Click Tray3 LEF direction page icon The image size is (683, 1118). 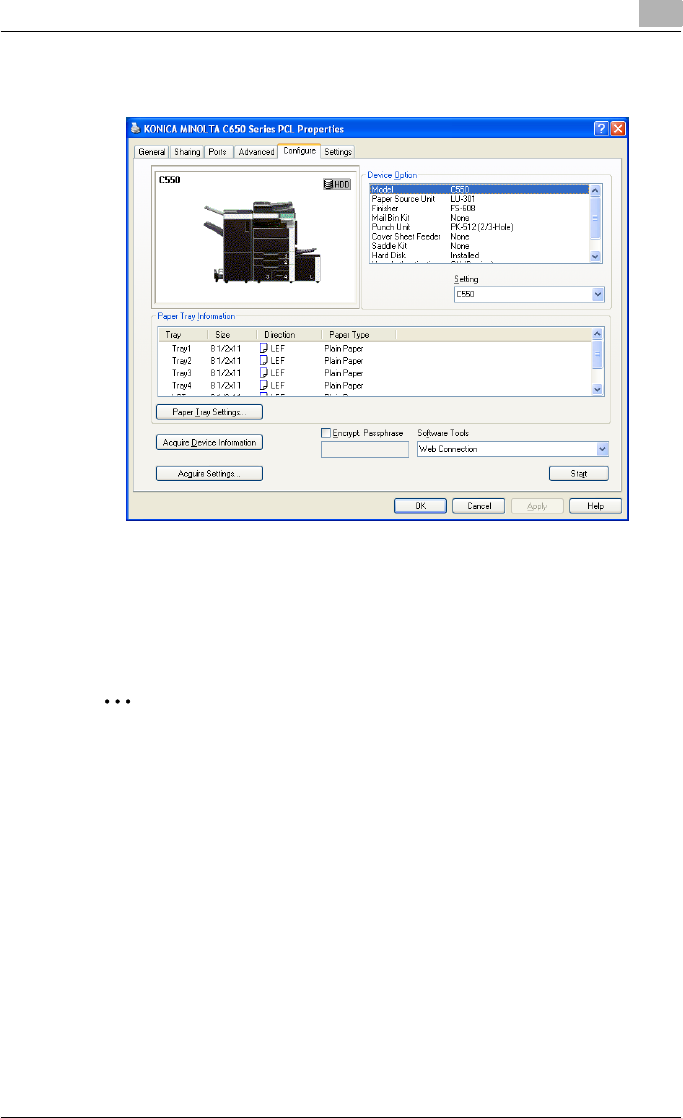[x=264, y=373]
